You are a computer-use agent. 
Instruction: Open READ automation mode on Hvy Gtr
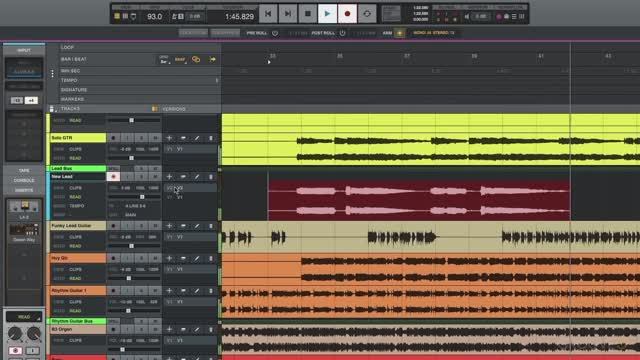(x=75, y=279)
